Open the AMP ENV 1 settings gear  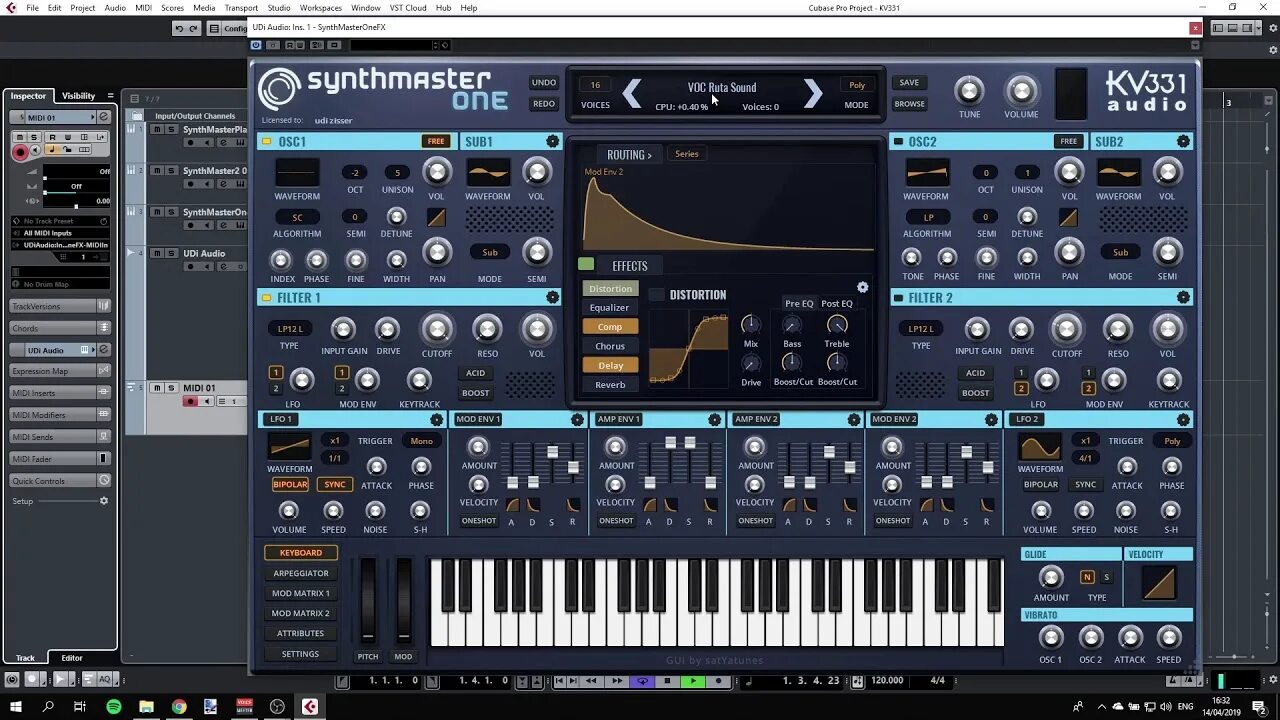pyautogui.click(x=714, y=419)
